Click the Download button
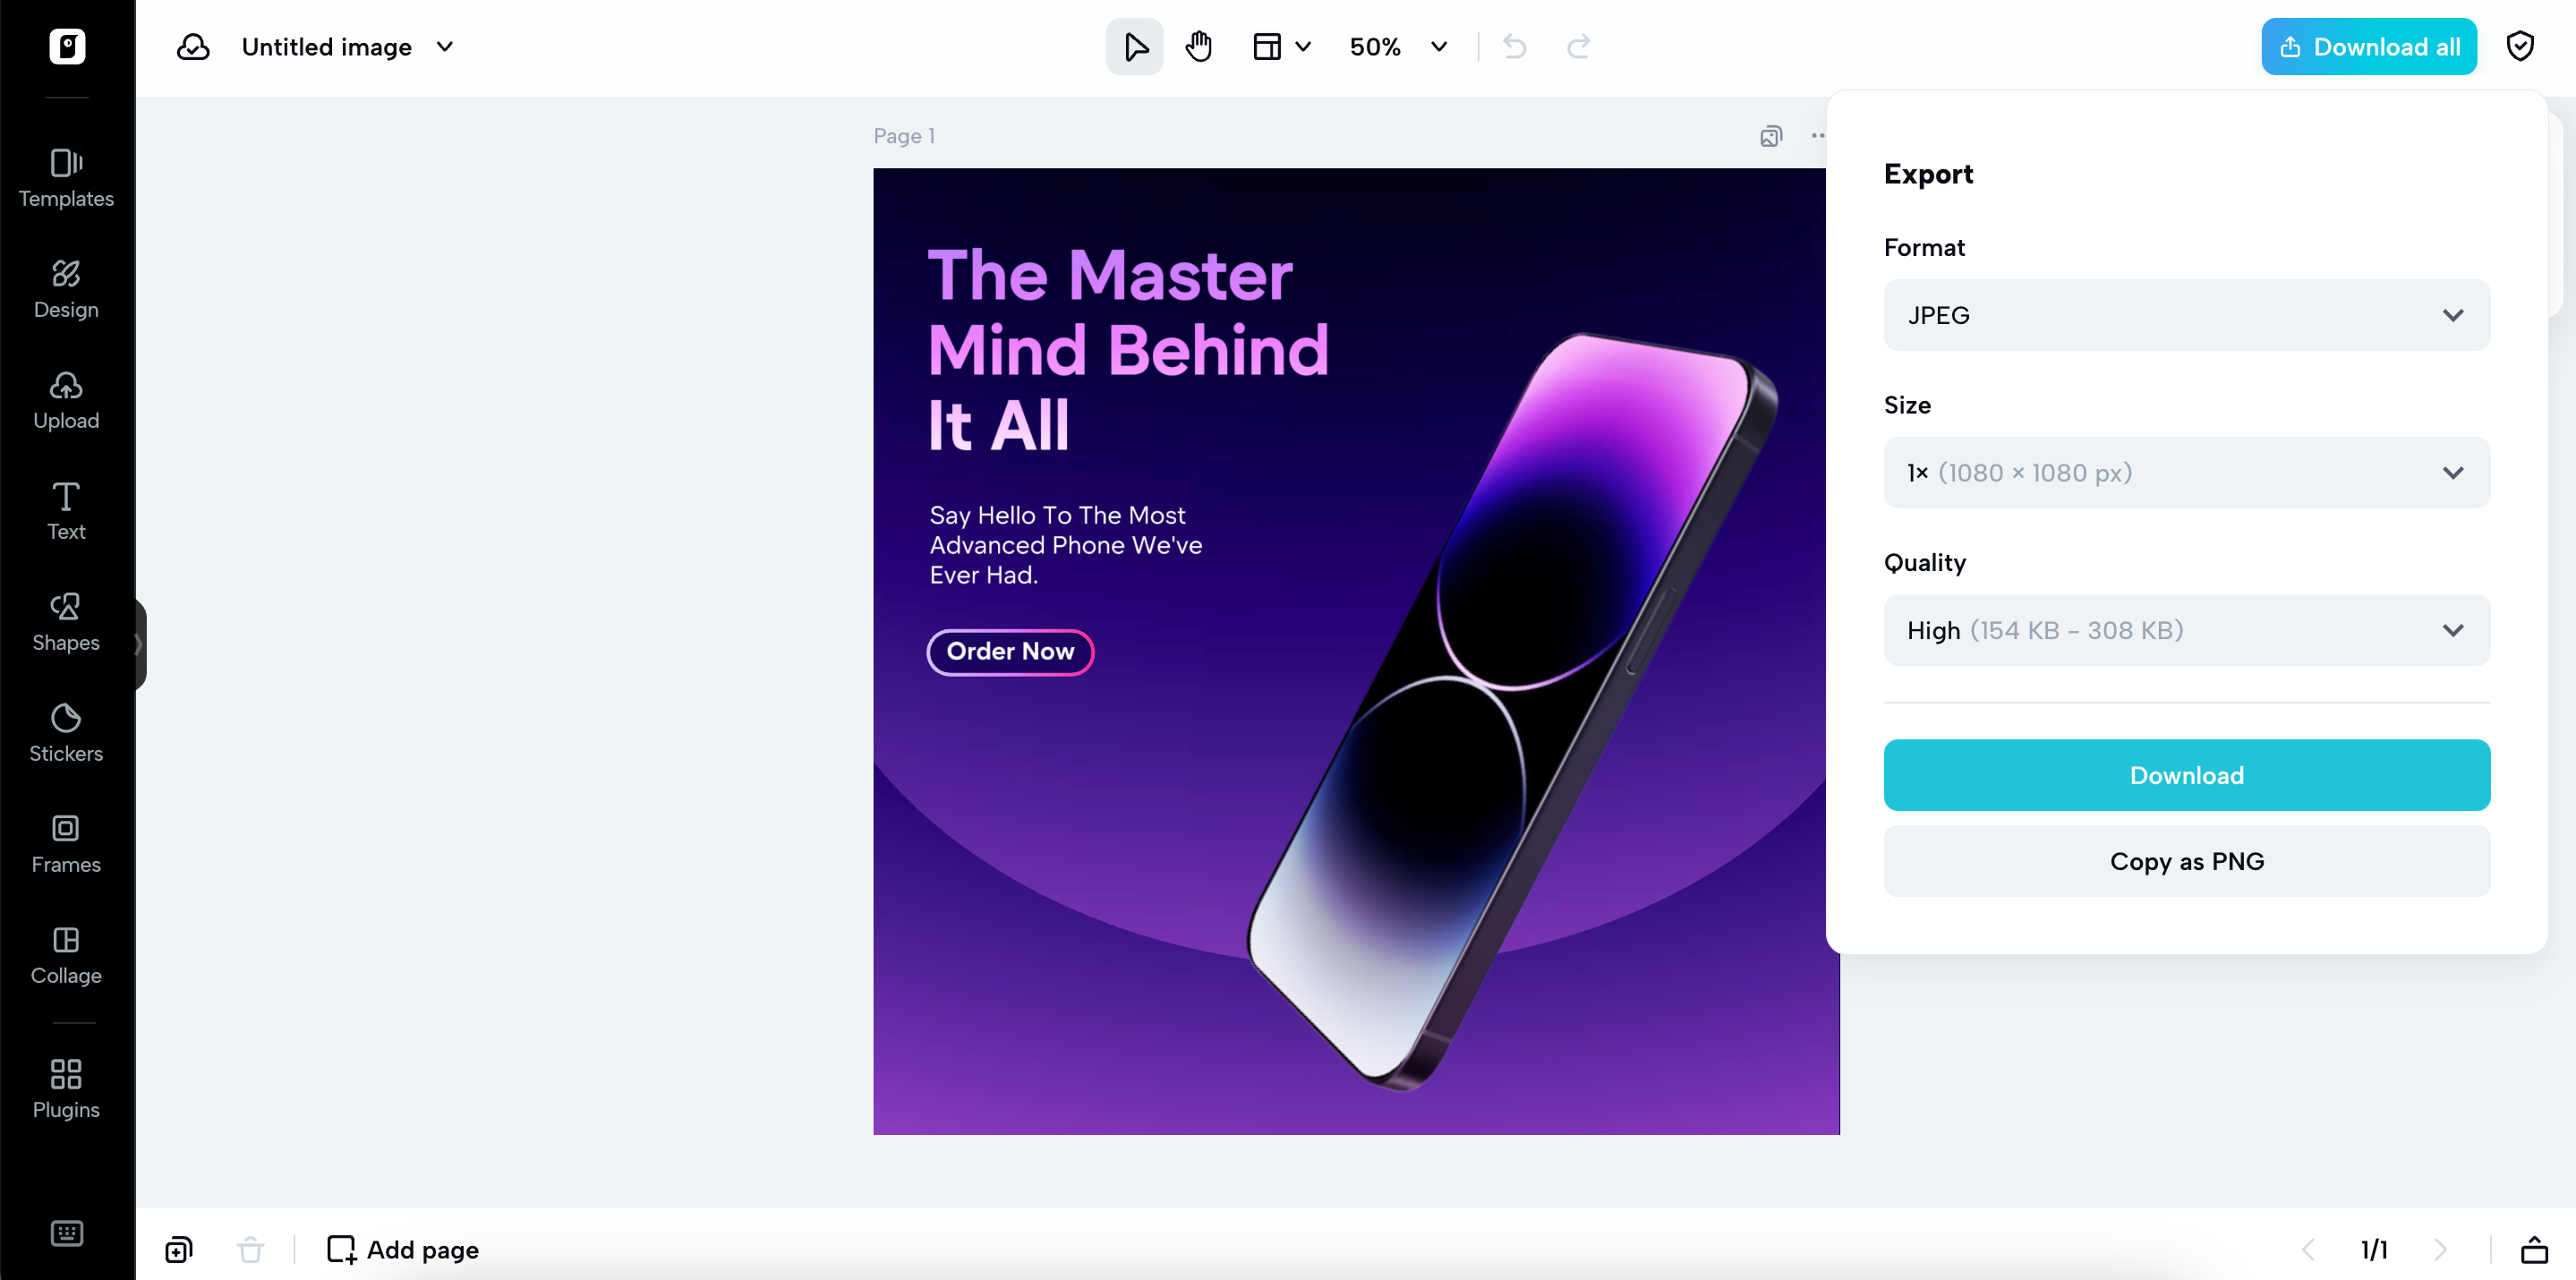Image resolution: width=2576 pixels, height=1280 pixels. 2186,775
